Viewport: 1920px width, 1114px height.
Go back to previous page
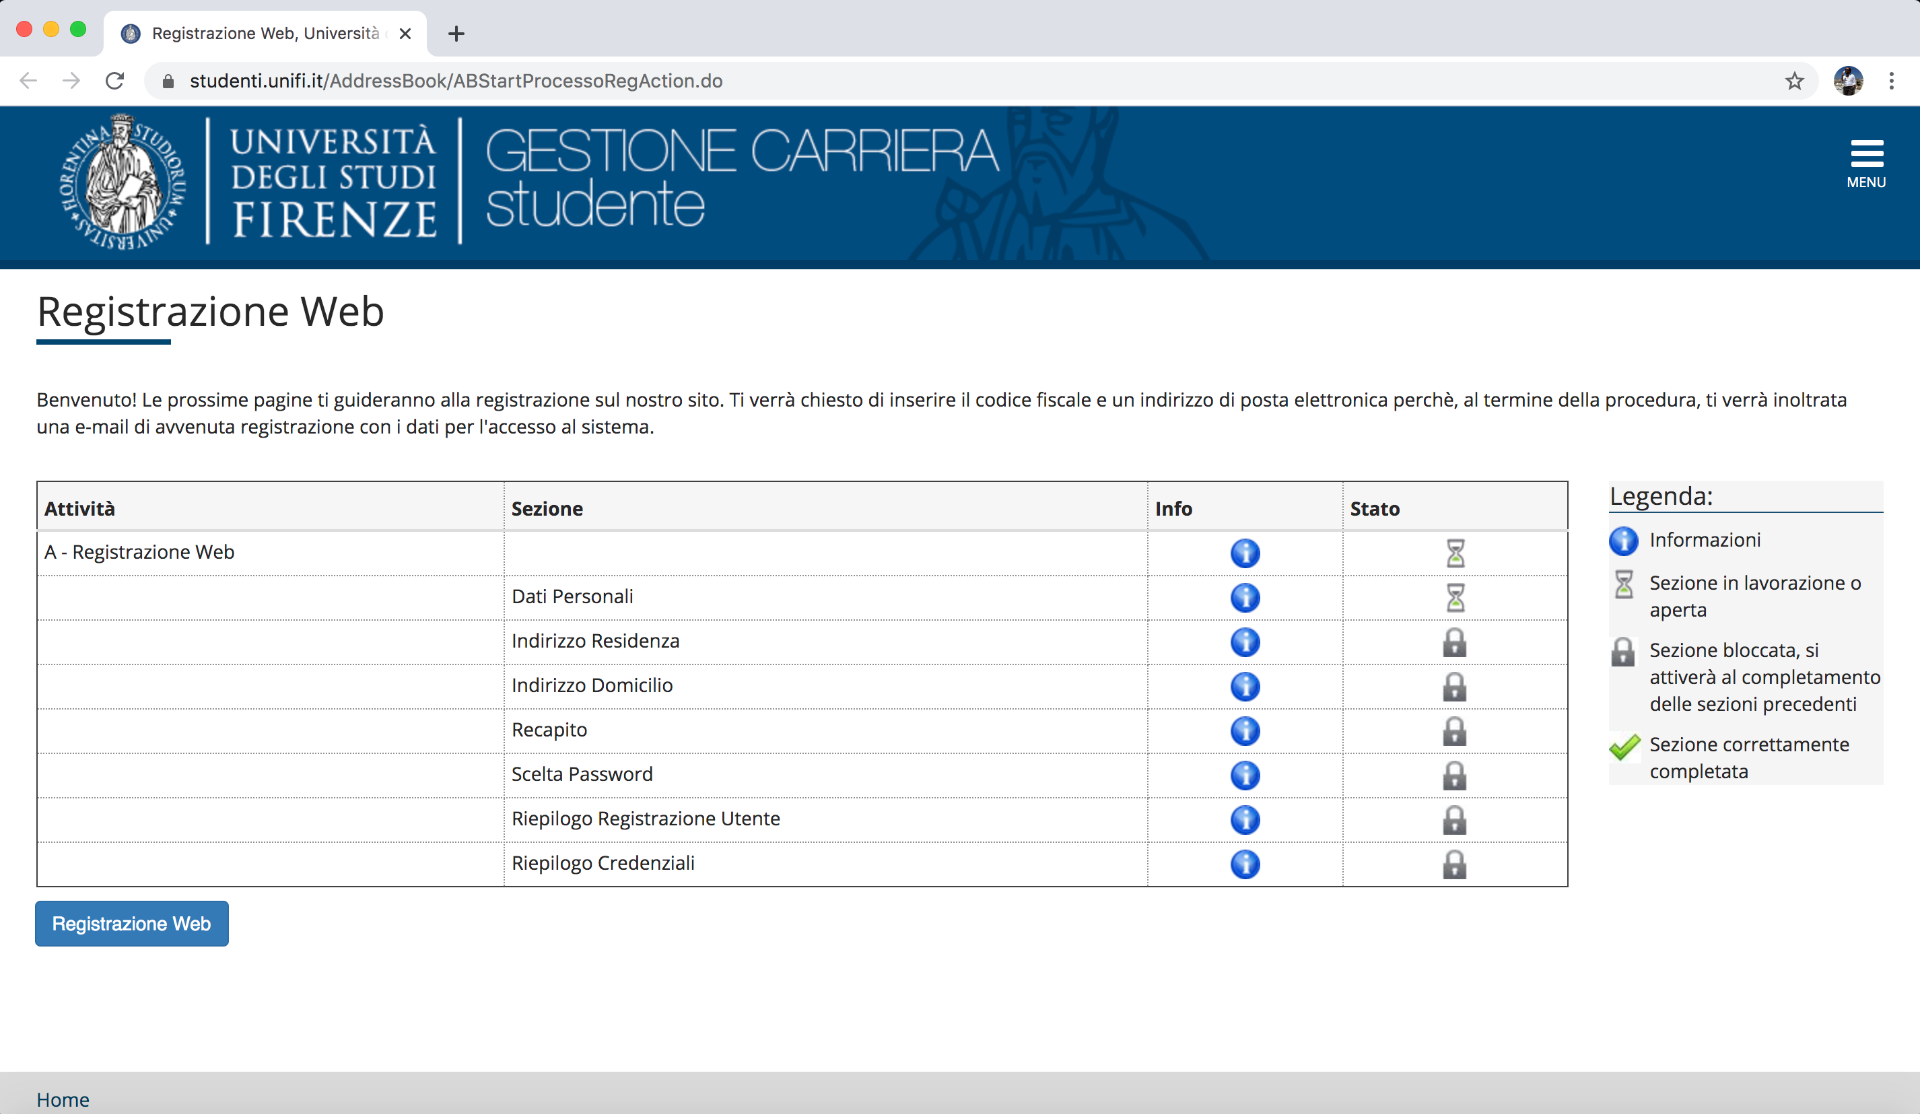click(28, 81)
